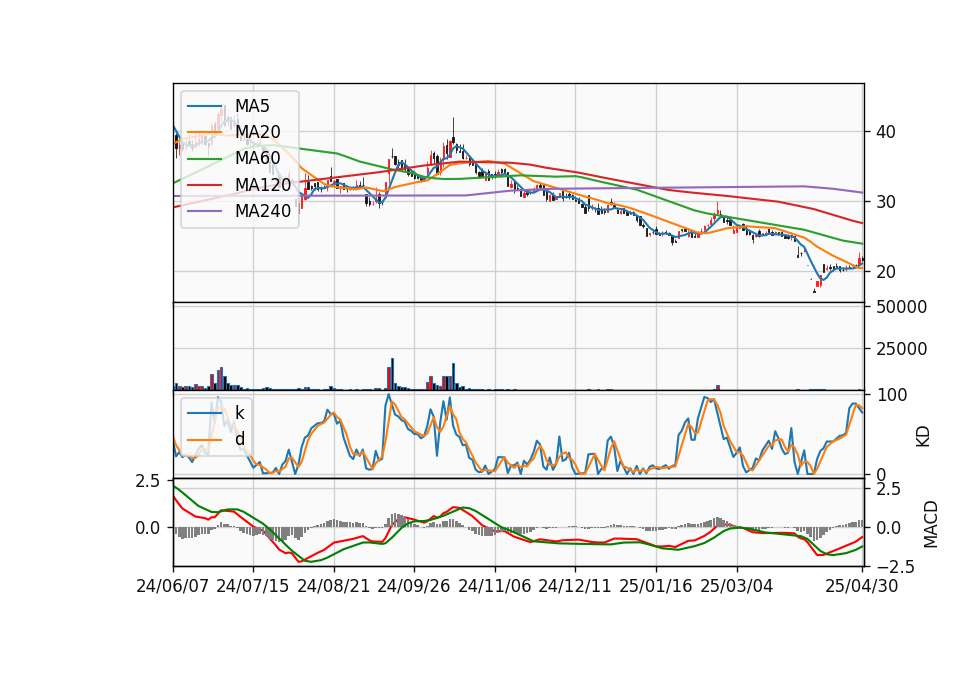The width and height of the screenshot is (960, 690).
Task: Click the 24/11/06 date axis label
Action: [495, 586]
